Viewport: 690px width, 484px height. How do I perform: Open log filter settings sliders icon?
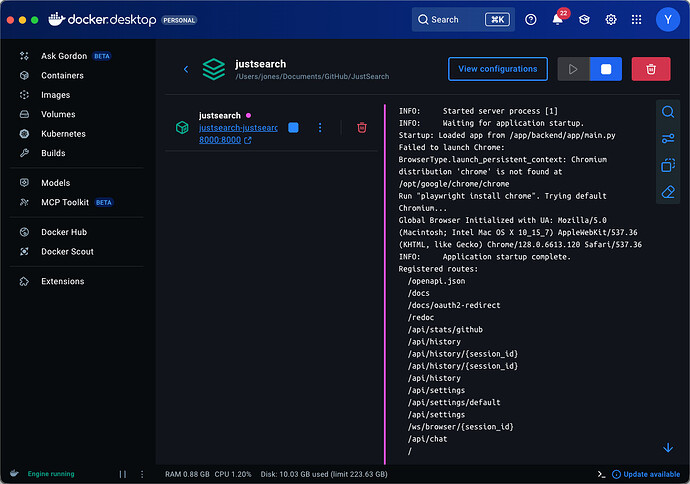668,139
